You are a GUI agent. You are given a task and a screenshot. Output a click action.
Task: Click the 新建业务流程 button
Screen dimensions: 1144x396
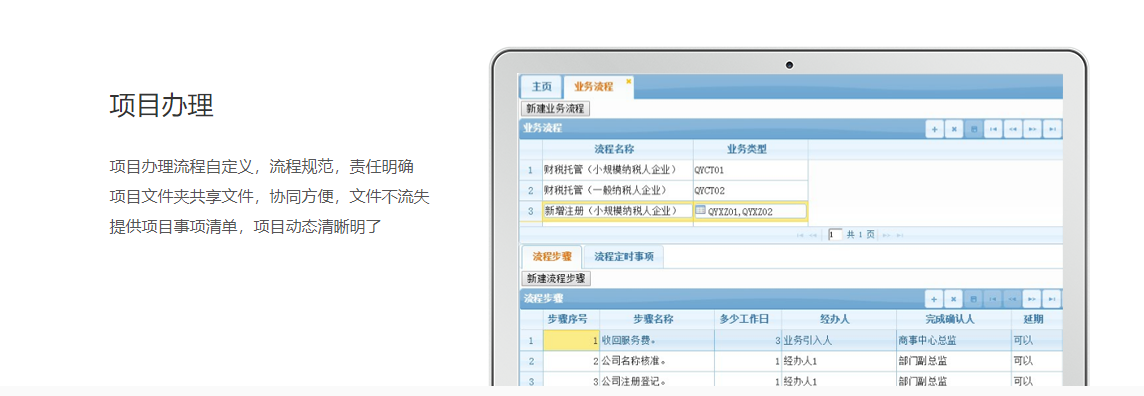[x=555, y=109]
